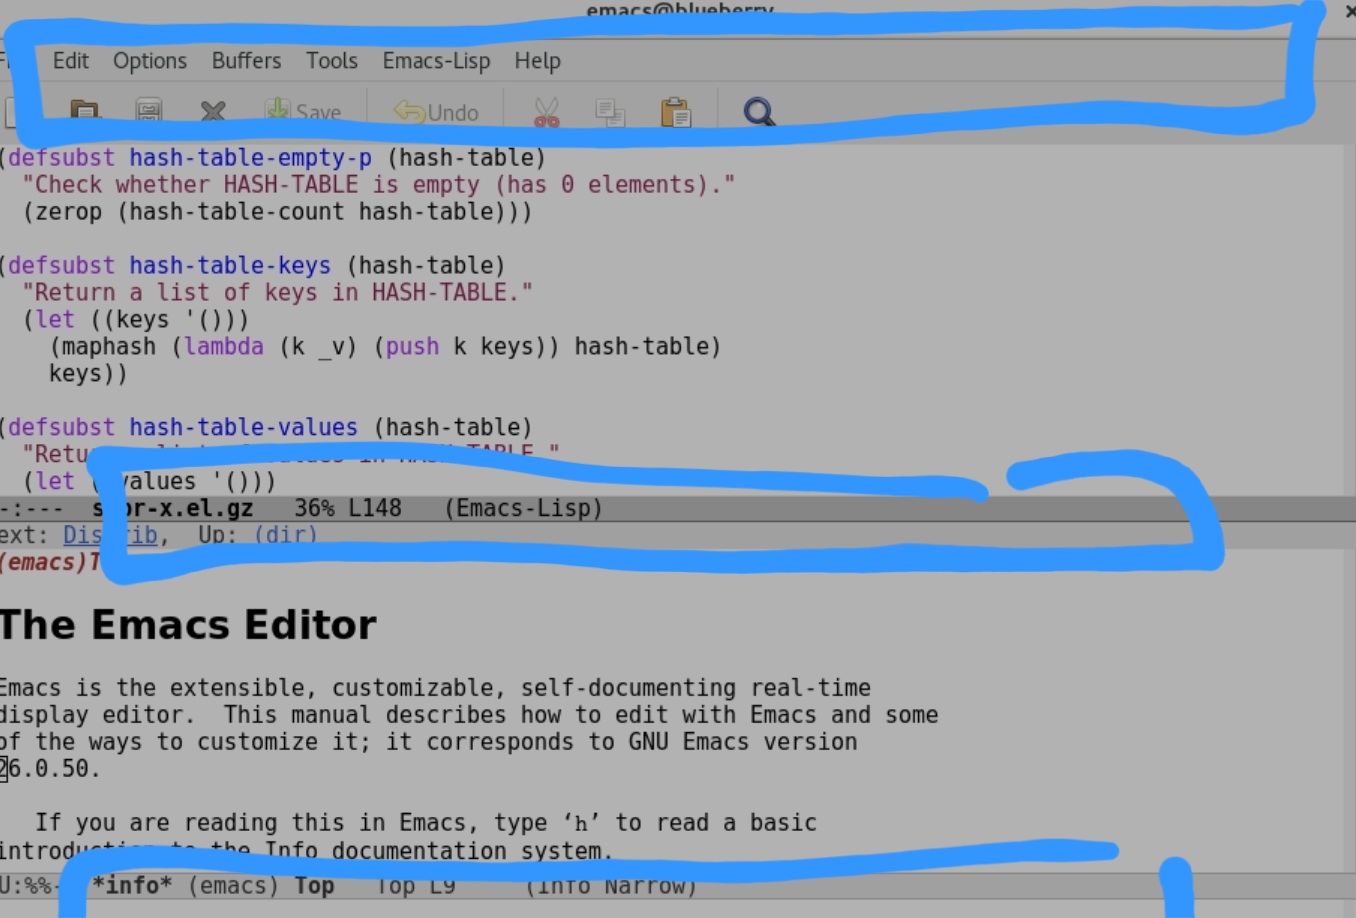Click the scissors Cut toolbar icon
This screenshot has height=918, width=1356.
coord(546,111)
